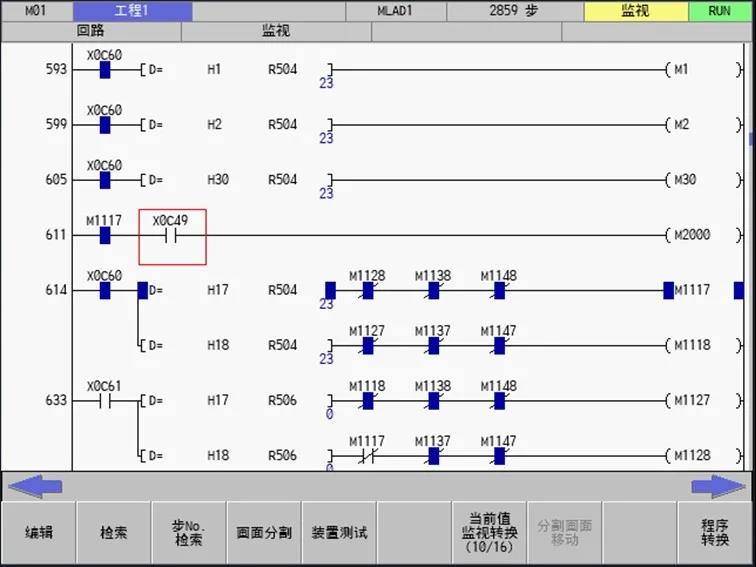Viewport: 756px width, 567px height.
Task: Open 步No. 检索 step search
Action: [188, 532]
